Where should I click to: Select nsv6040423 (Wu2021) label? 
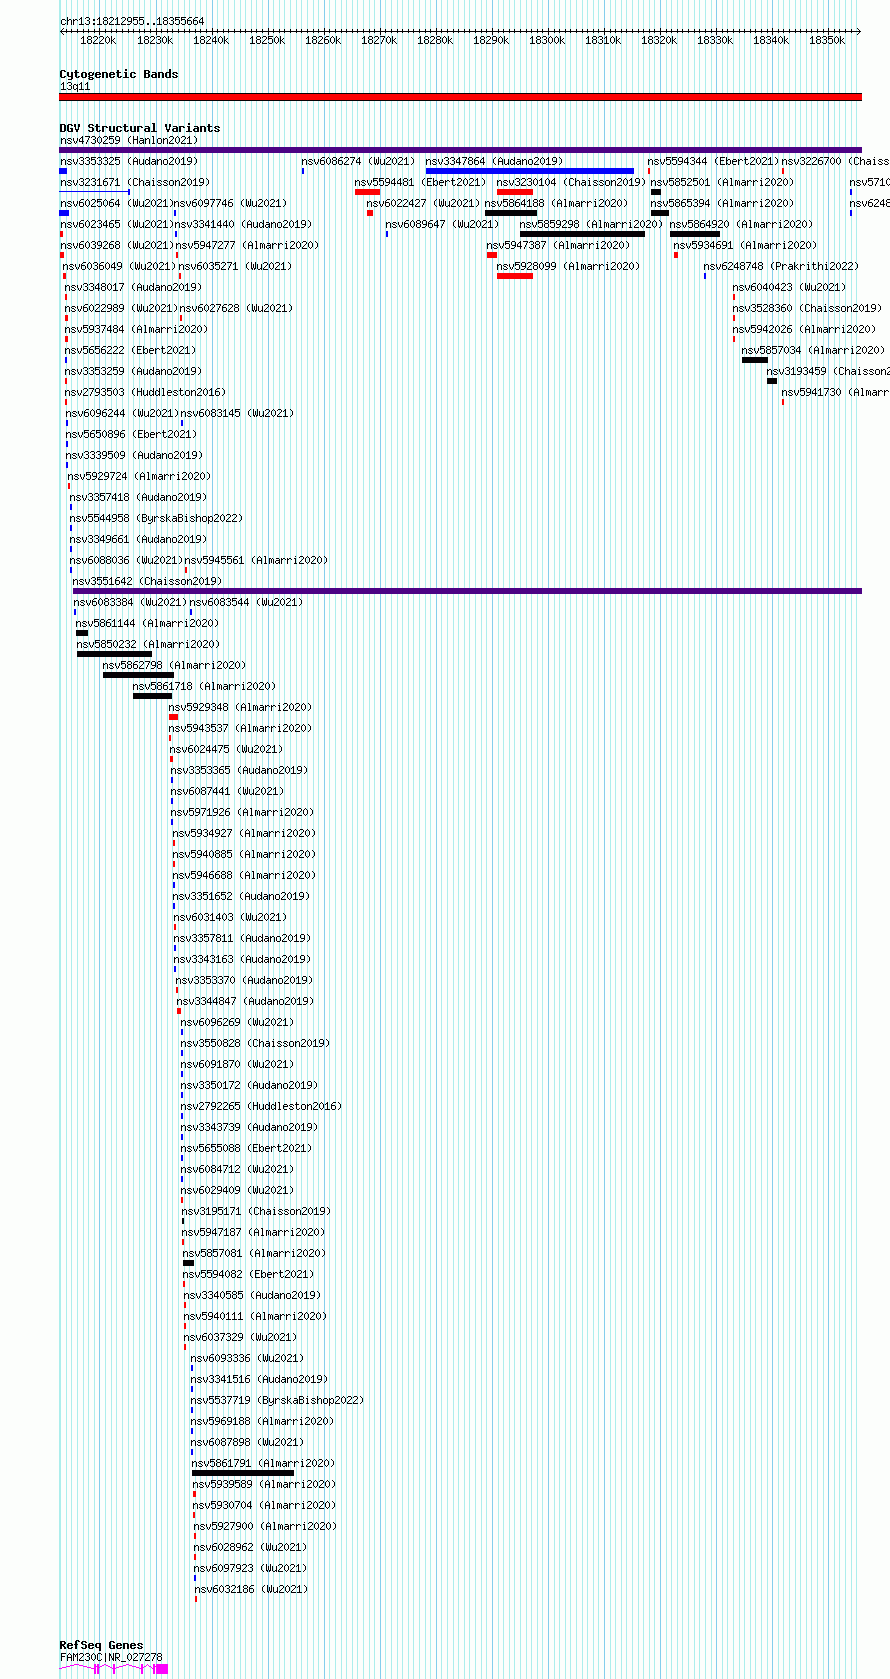[x=789, y=287]
